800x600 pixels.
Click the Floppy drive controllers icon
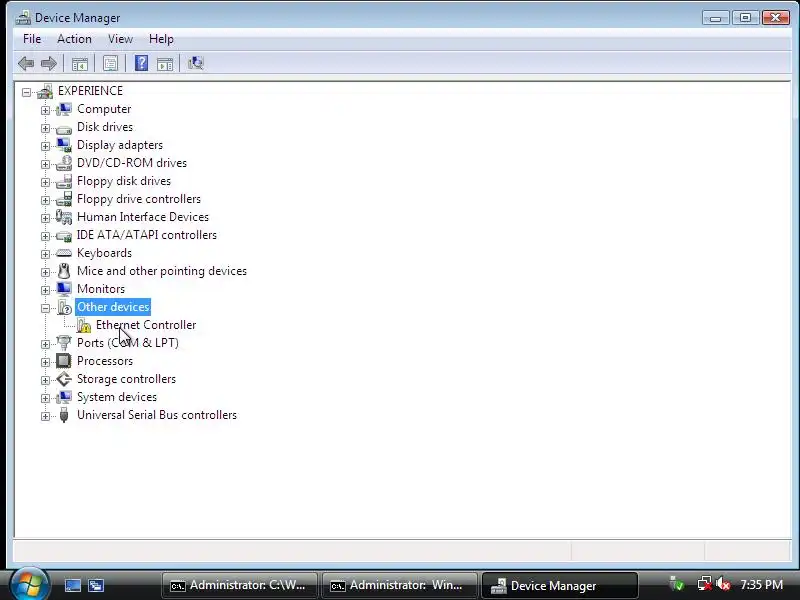point(64,199)
